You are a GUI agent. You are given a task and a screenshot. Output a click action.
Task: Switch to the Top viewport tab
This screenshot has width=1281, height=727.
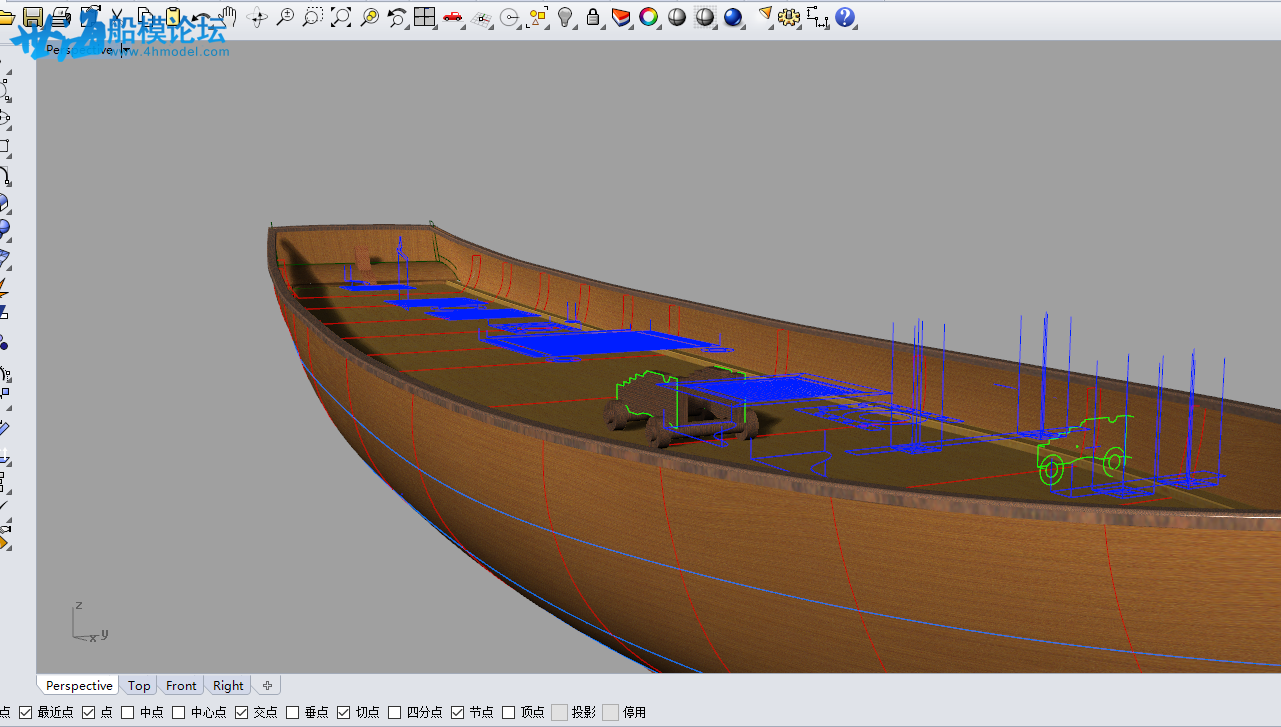tap(139, 685)
